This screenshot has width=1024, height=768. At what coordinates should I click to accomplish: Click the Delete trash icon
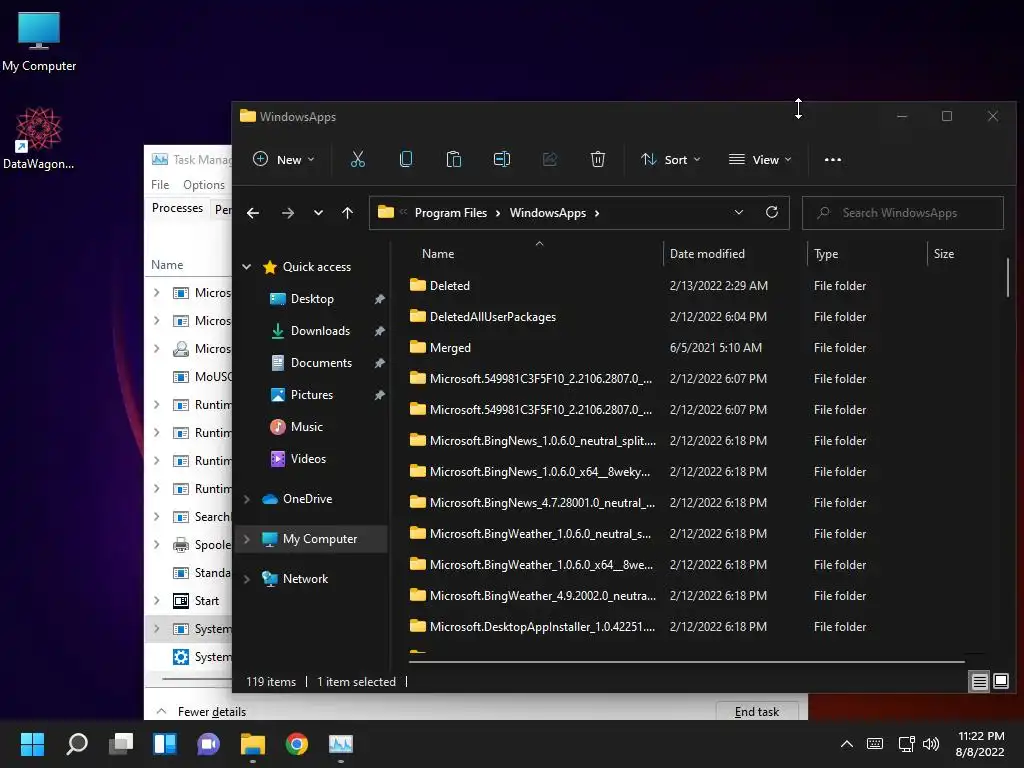tap(598, 159)
